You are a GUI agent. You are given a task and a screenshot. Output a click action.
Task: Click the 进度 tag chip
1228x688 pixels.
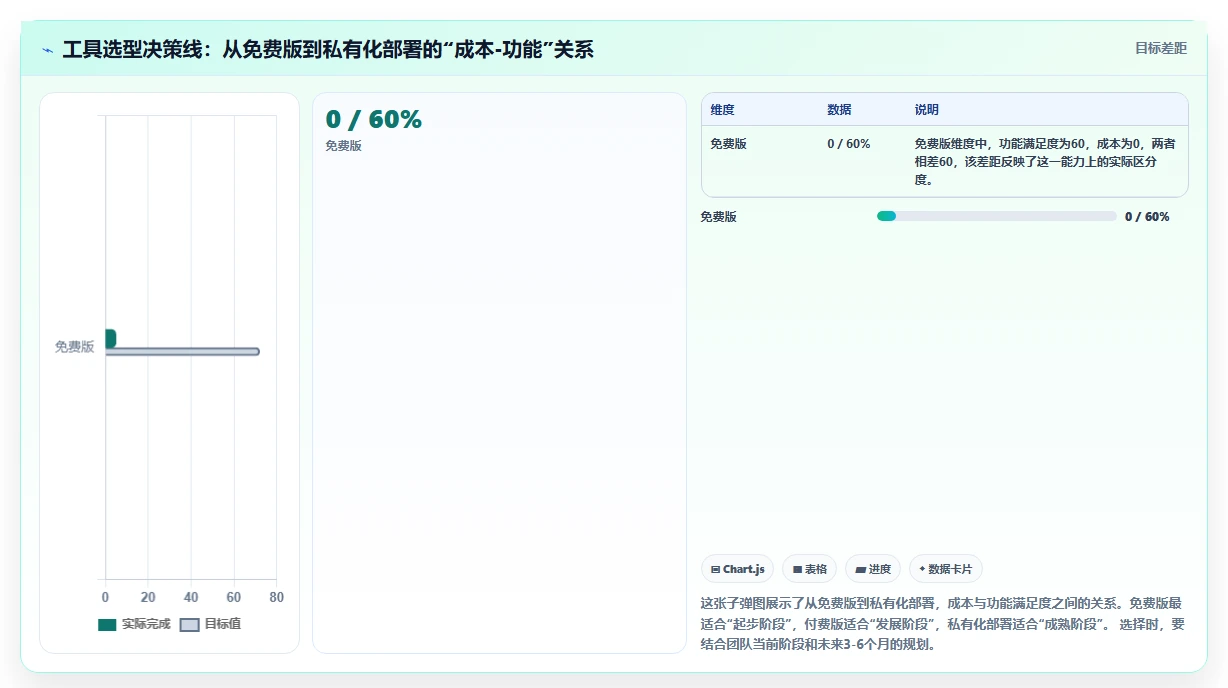[872, 569]
